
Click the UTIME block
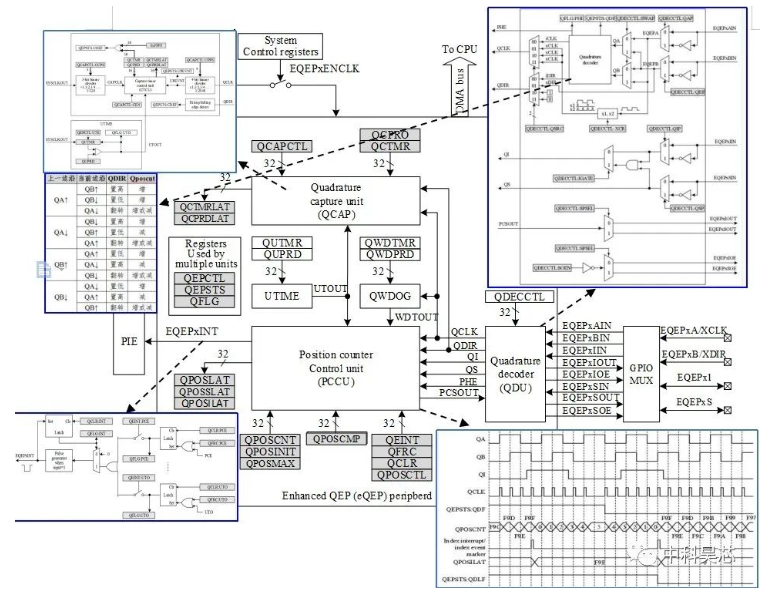(282, 296)
